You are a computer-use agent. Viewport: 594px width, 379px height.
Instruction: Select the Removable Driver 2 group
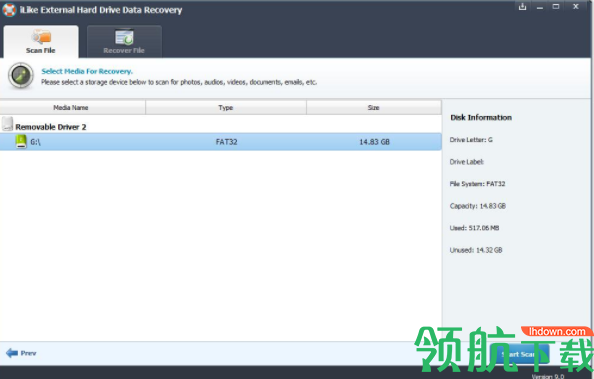(51, 127)
